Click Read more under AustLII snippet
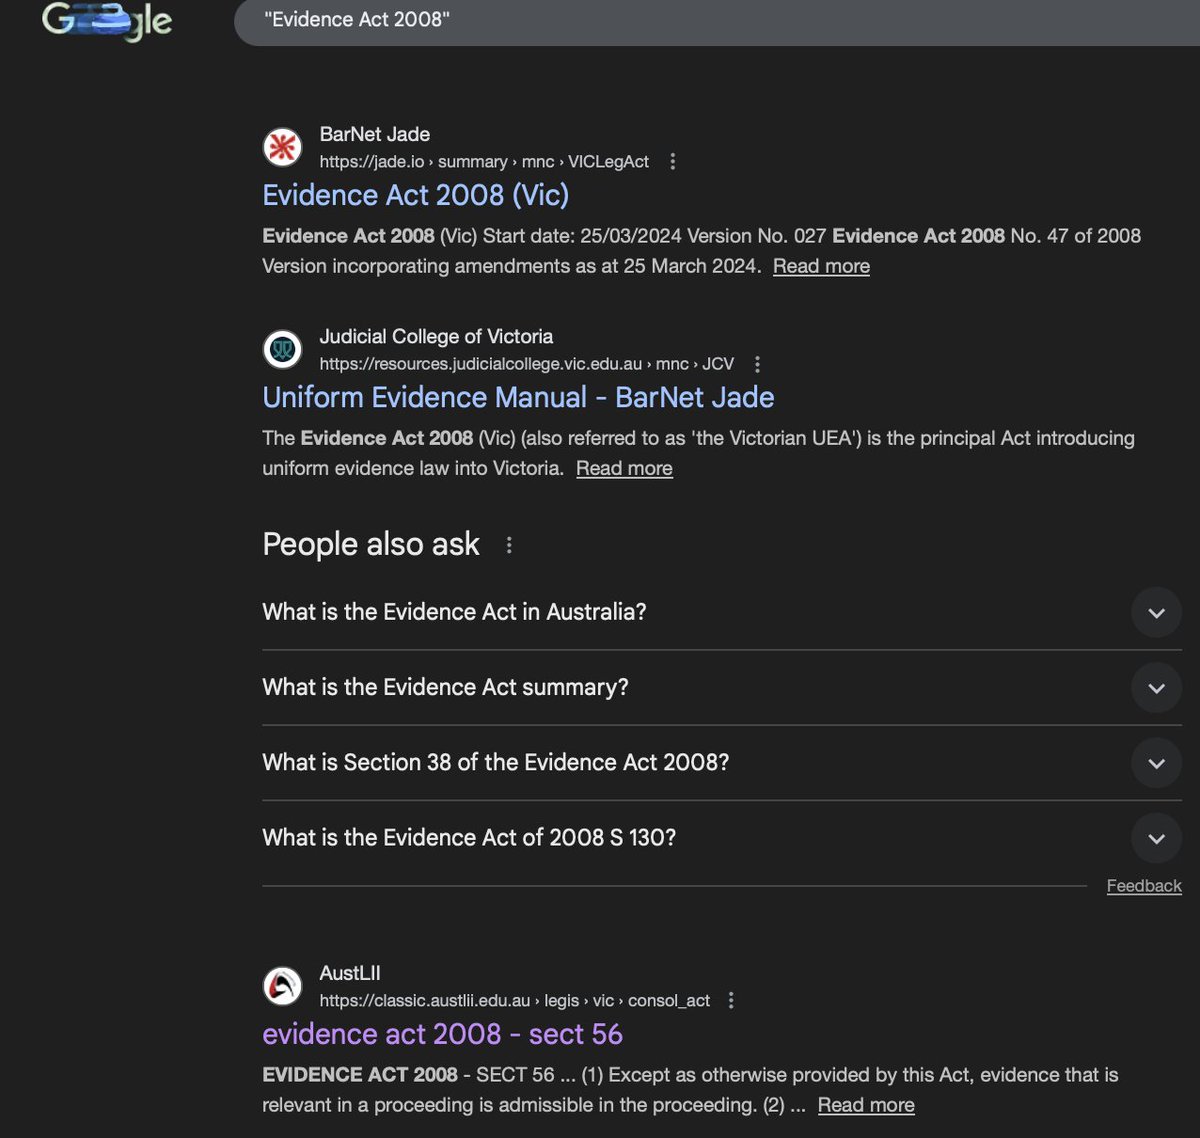1200x1138 pixels. [x=866, y=1105]
